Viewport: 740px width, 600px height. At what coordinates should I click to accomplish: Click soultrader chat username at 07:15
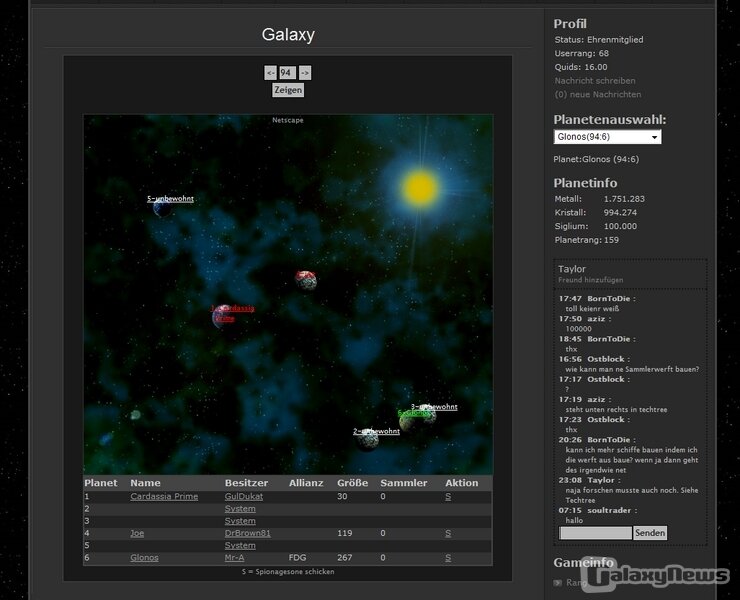tap(609, 510)
